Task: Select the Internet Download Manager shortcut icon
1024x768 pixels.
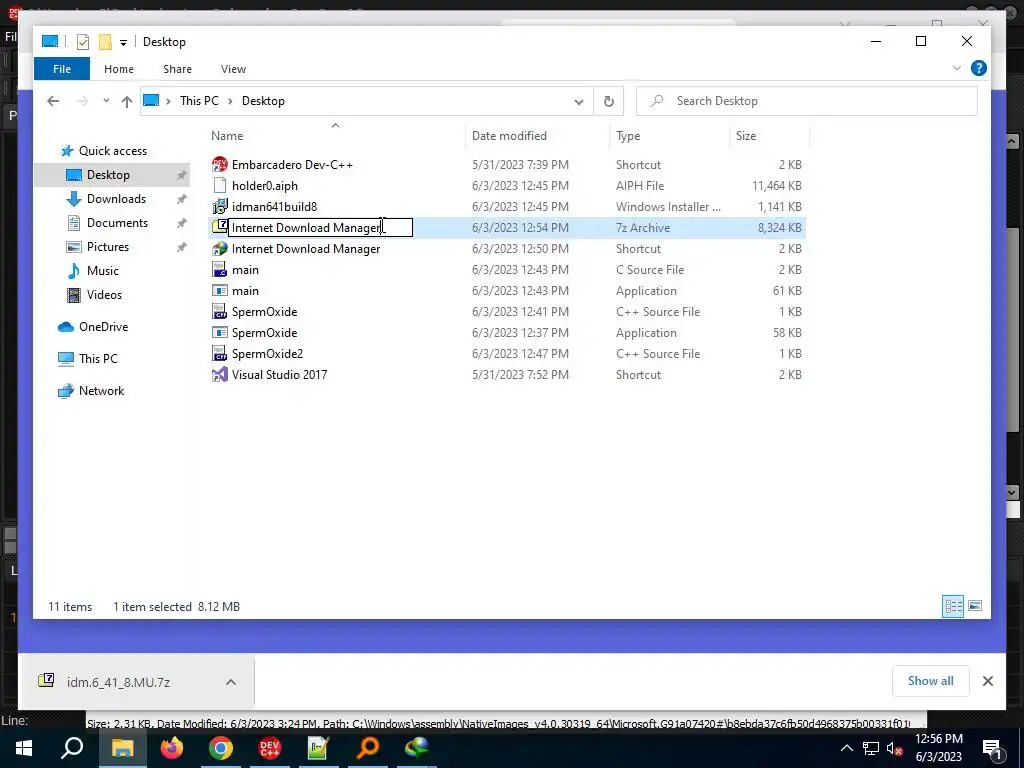Action: pos(219,249)
